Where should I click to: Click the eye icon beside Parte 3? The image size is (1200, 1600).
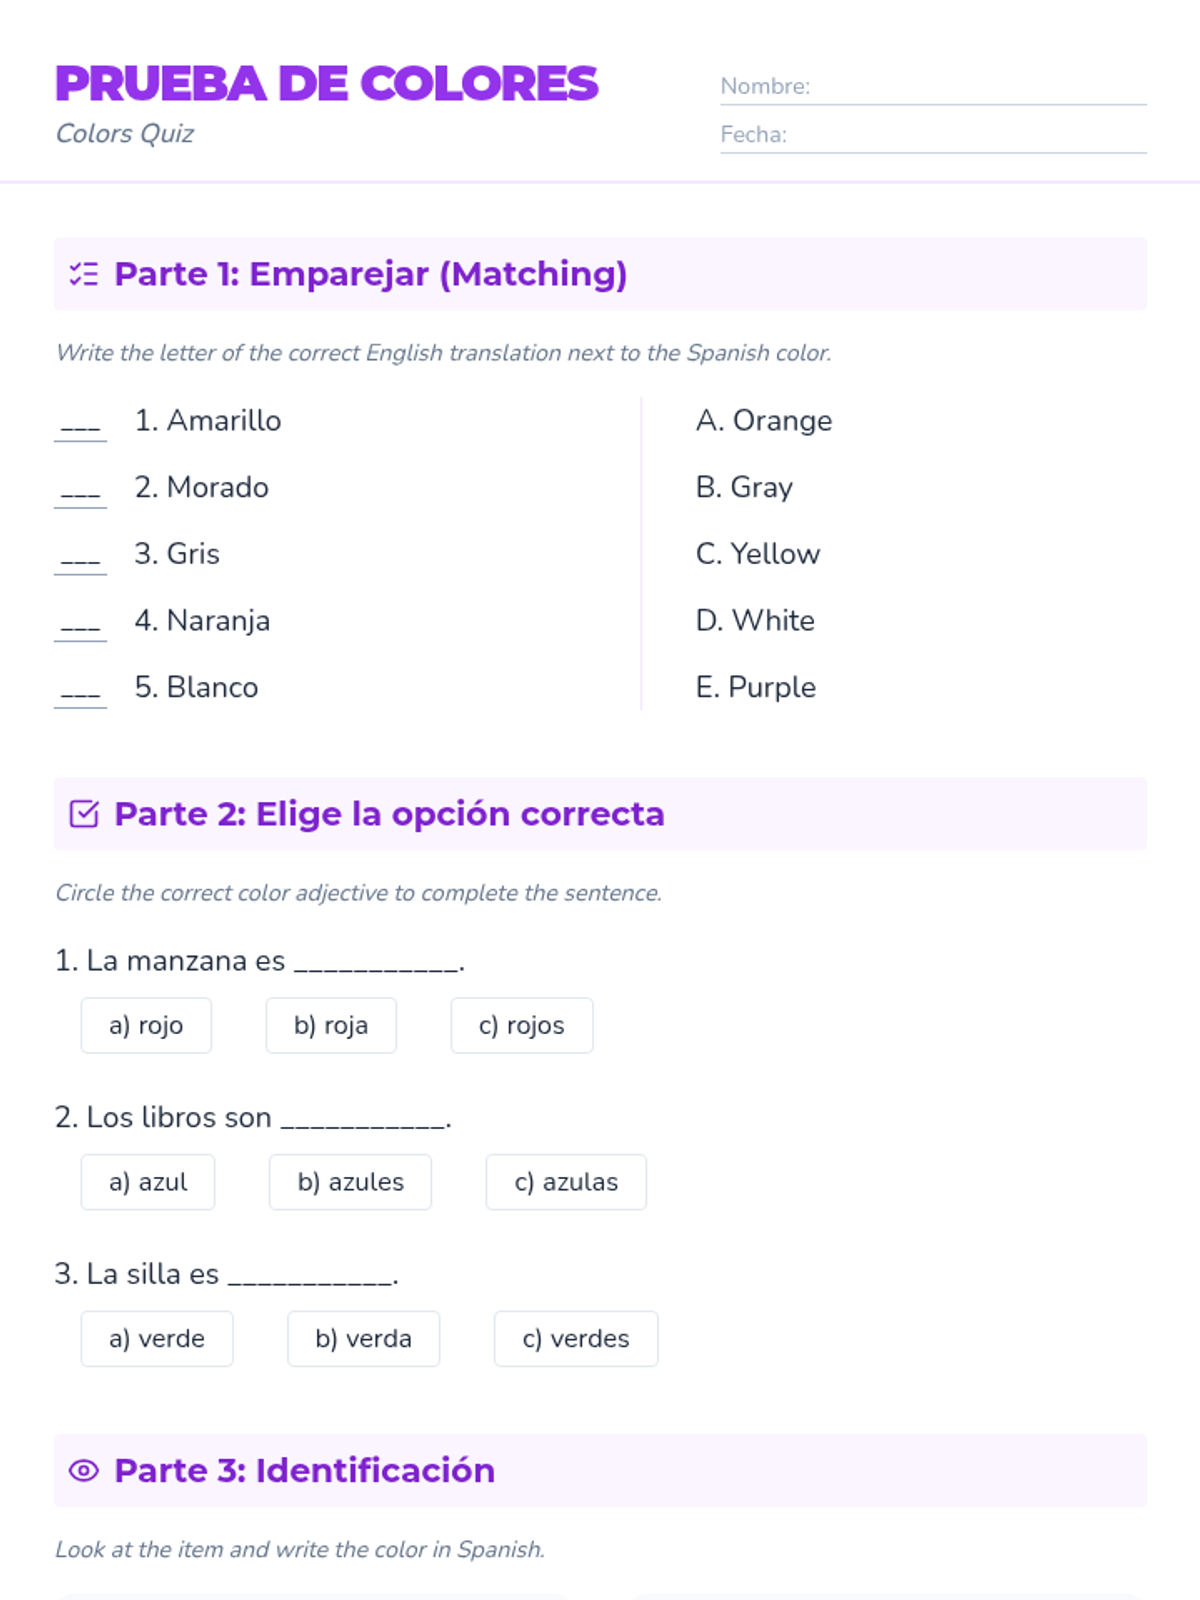pos(84,1470)
